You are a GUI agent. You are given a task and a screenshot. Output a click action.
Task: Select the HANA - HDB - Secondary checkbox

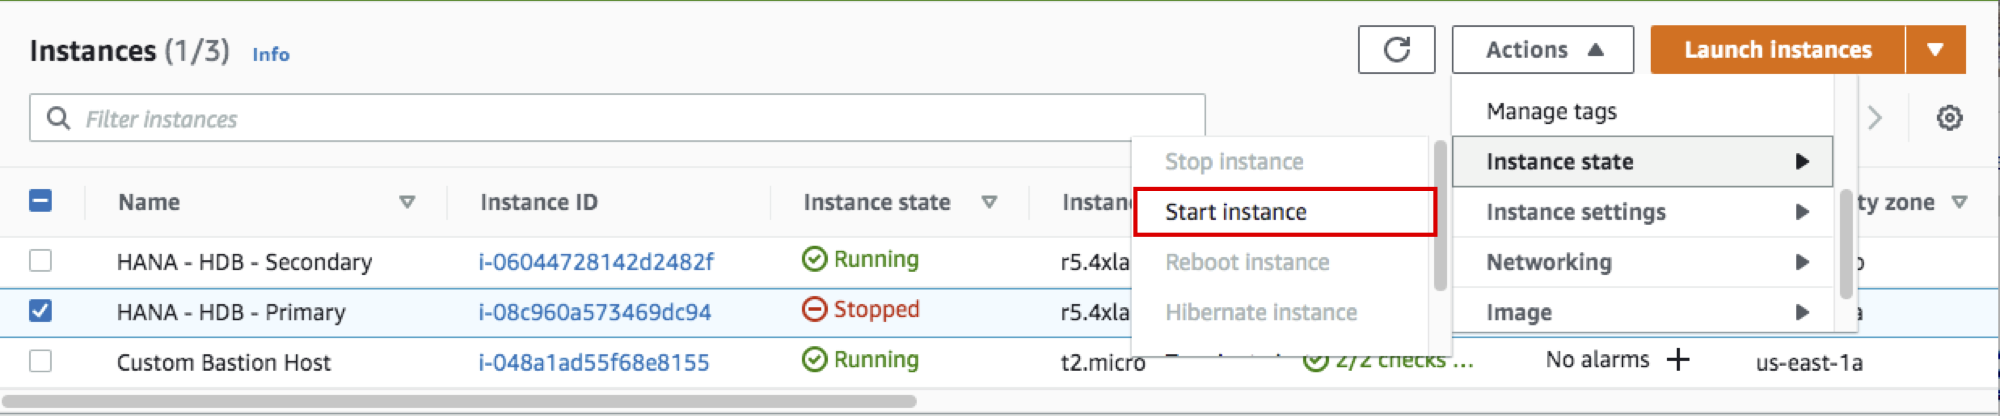[x=41, y=261]
